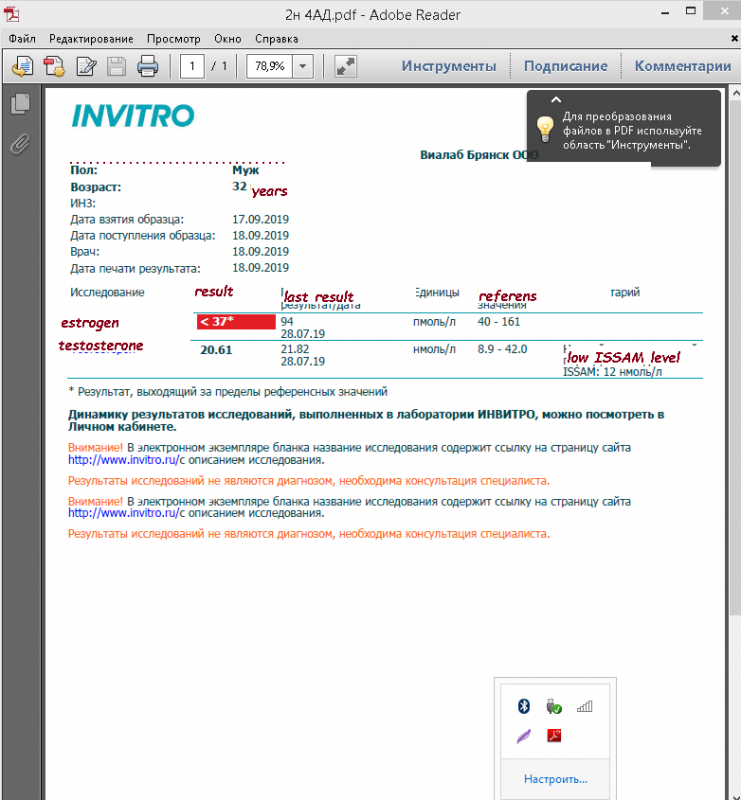Click the Bluetooth tray icon

point(524,706)
